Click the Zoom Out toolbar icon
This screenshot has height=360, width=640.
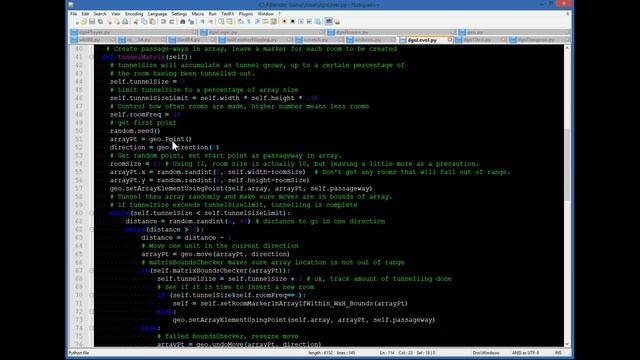[211, 21]
